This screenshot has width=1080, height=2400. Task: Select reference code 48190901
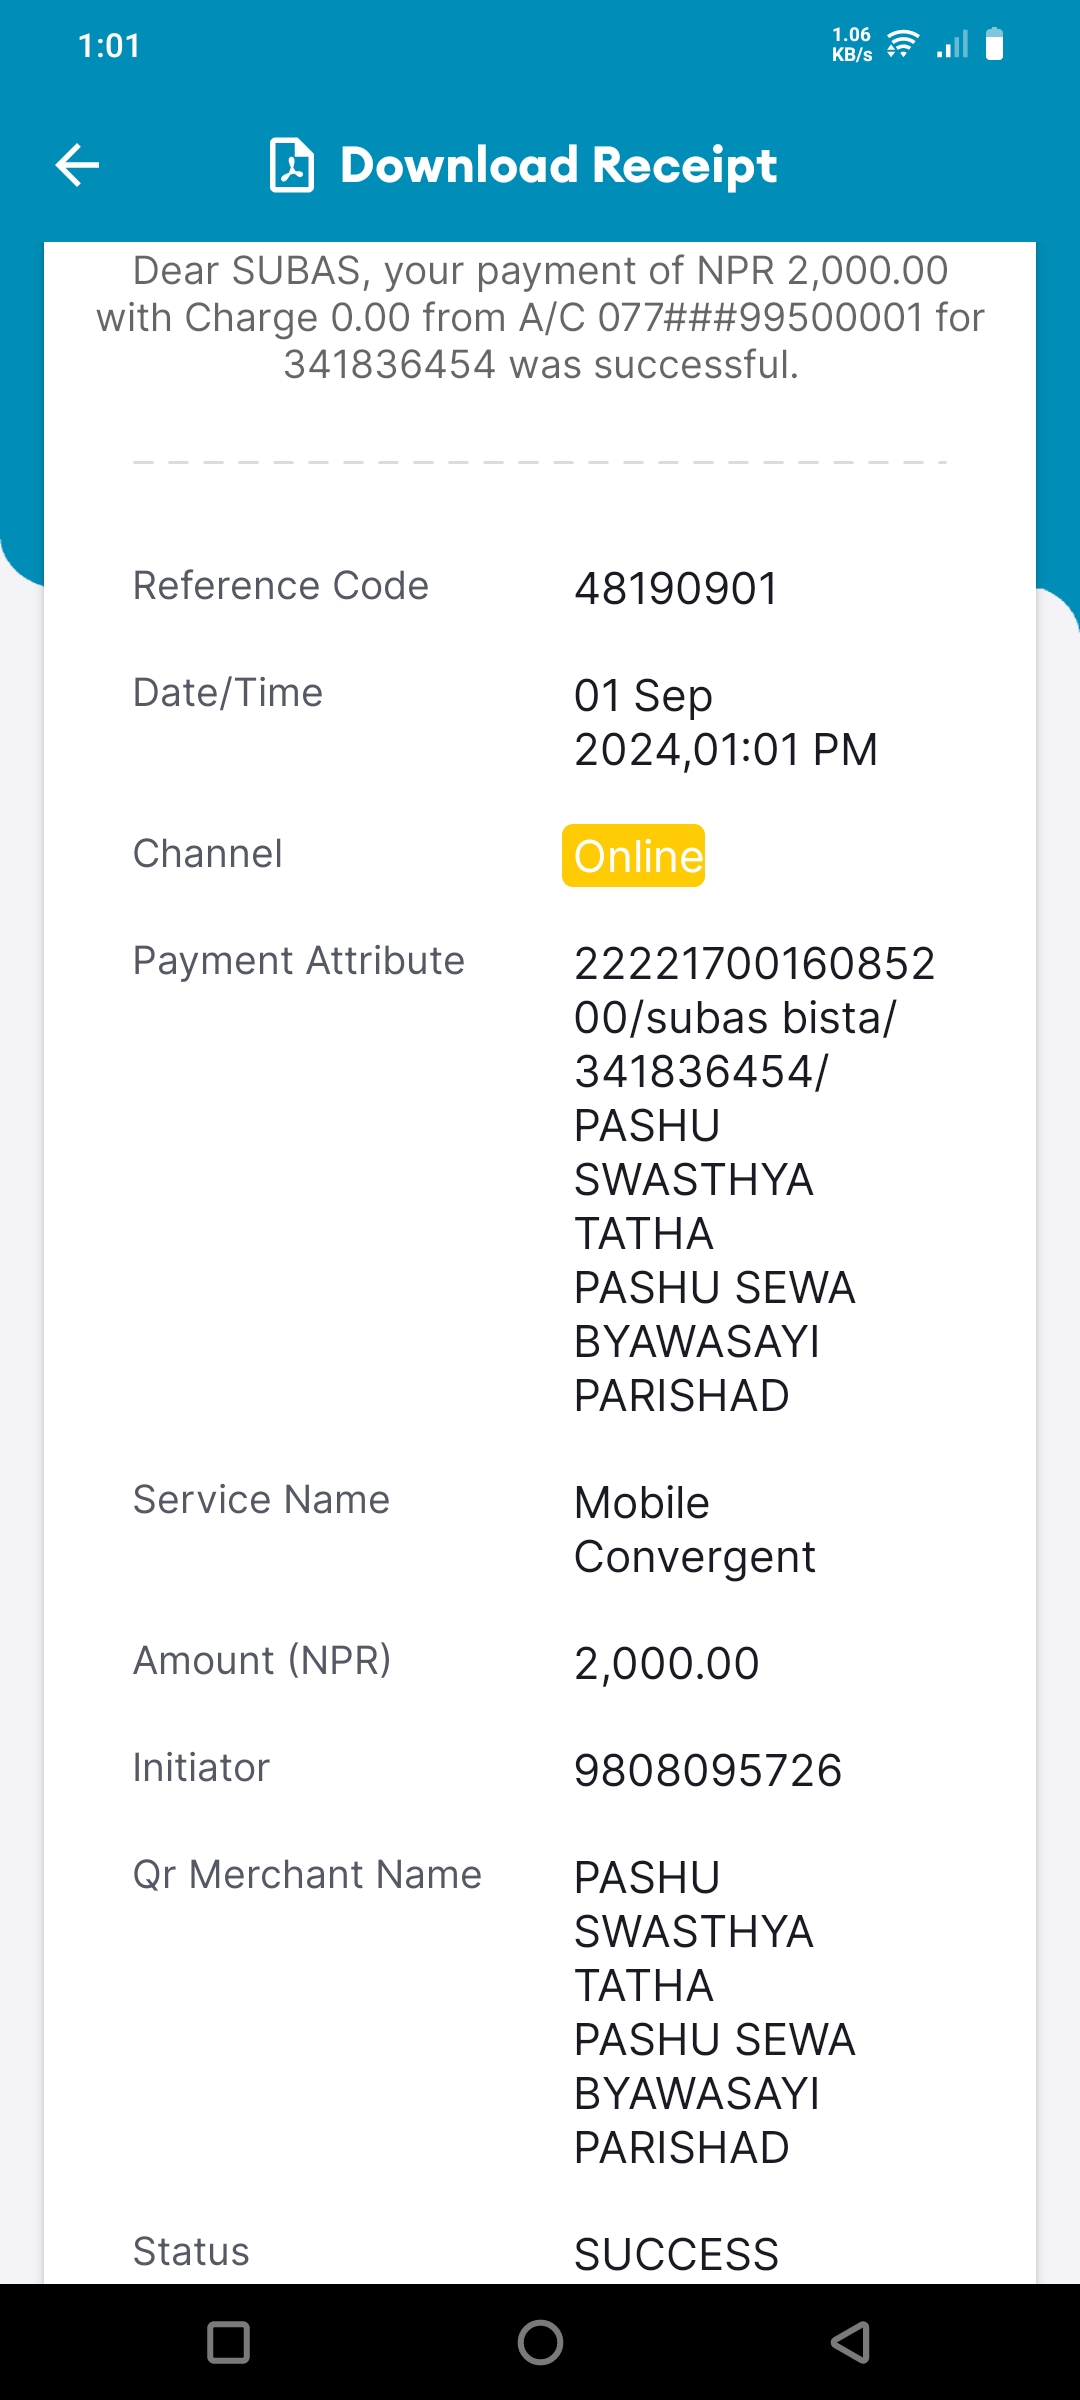tap(676, 588)
